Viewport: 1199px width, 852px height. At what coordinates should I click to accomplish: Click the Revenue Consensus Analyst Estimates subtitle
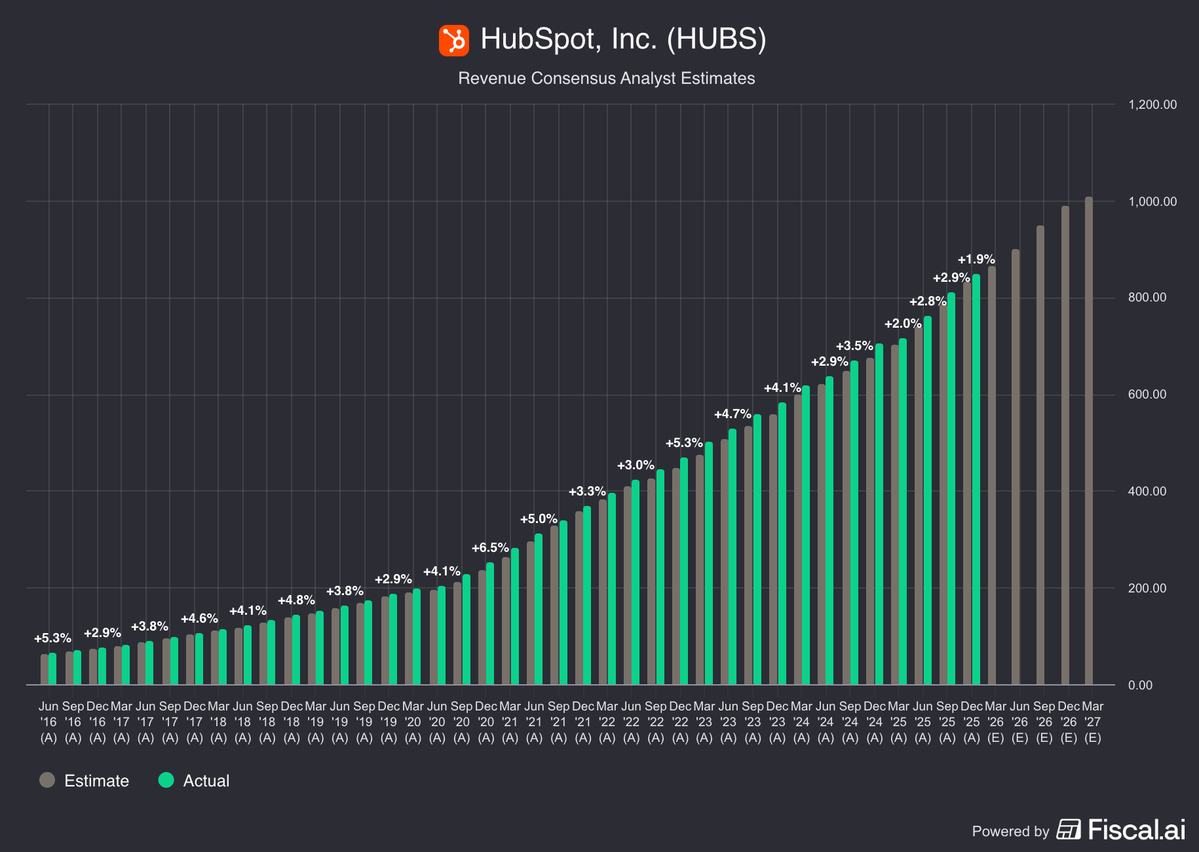pos(606,79)
